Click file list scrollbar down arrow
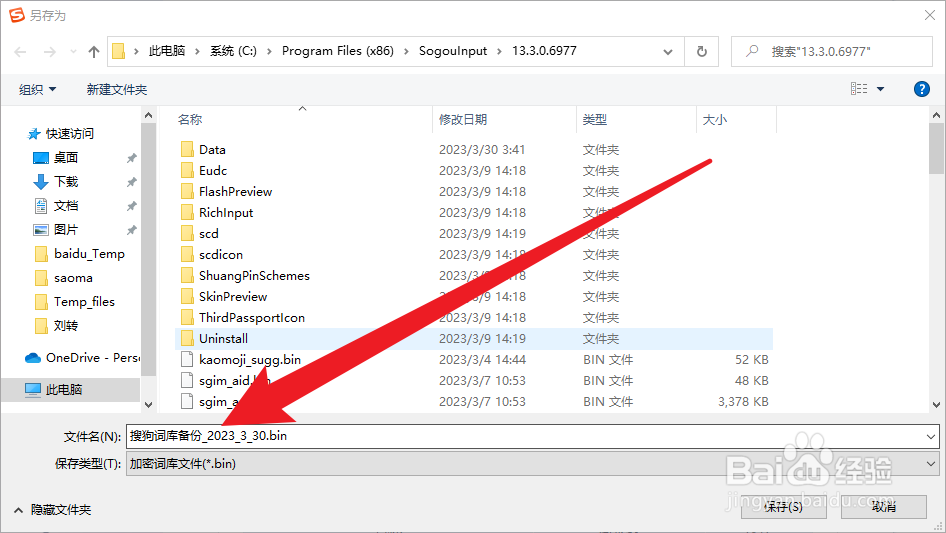Viewport: 946px width, 533px height. click(x=936, y=405)
